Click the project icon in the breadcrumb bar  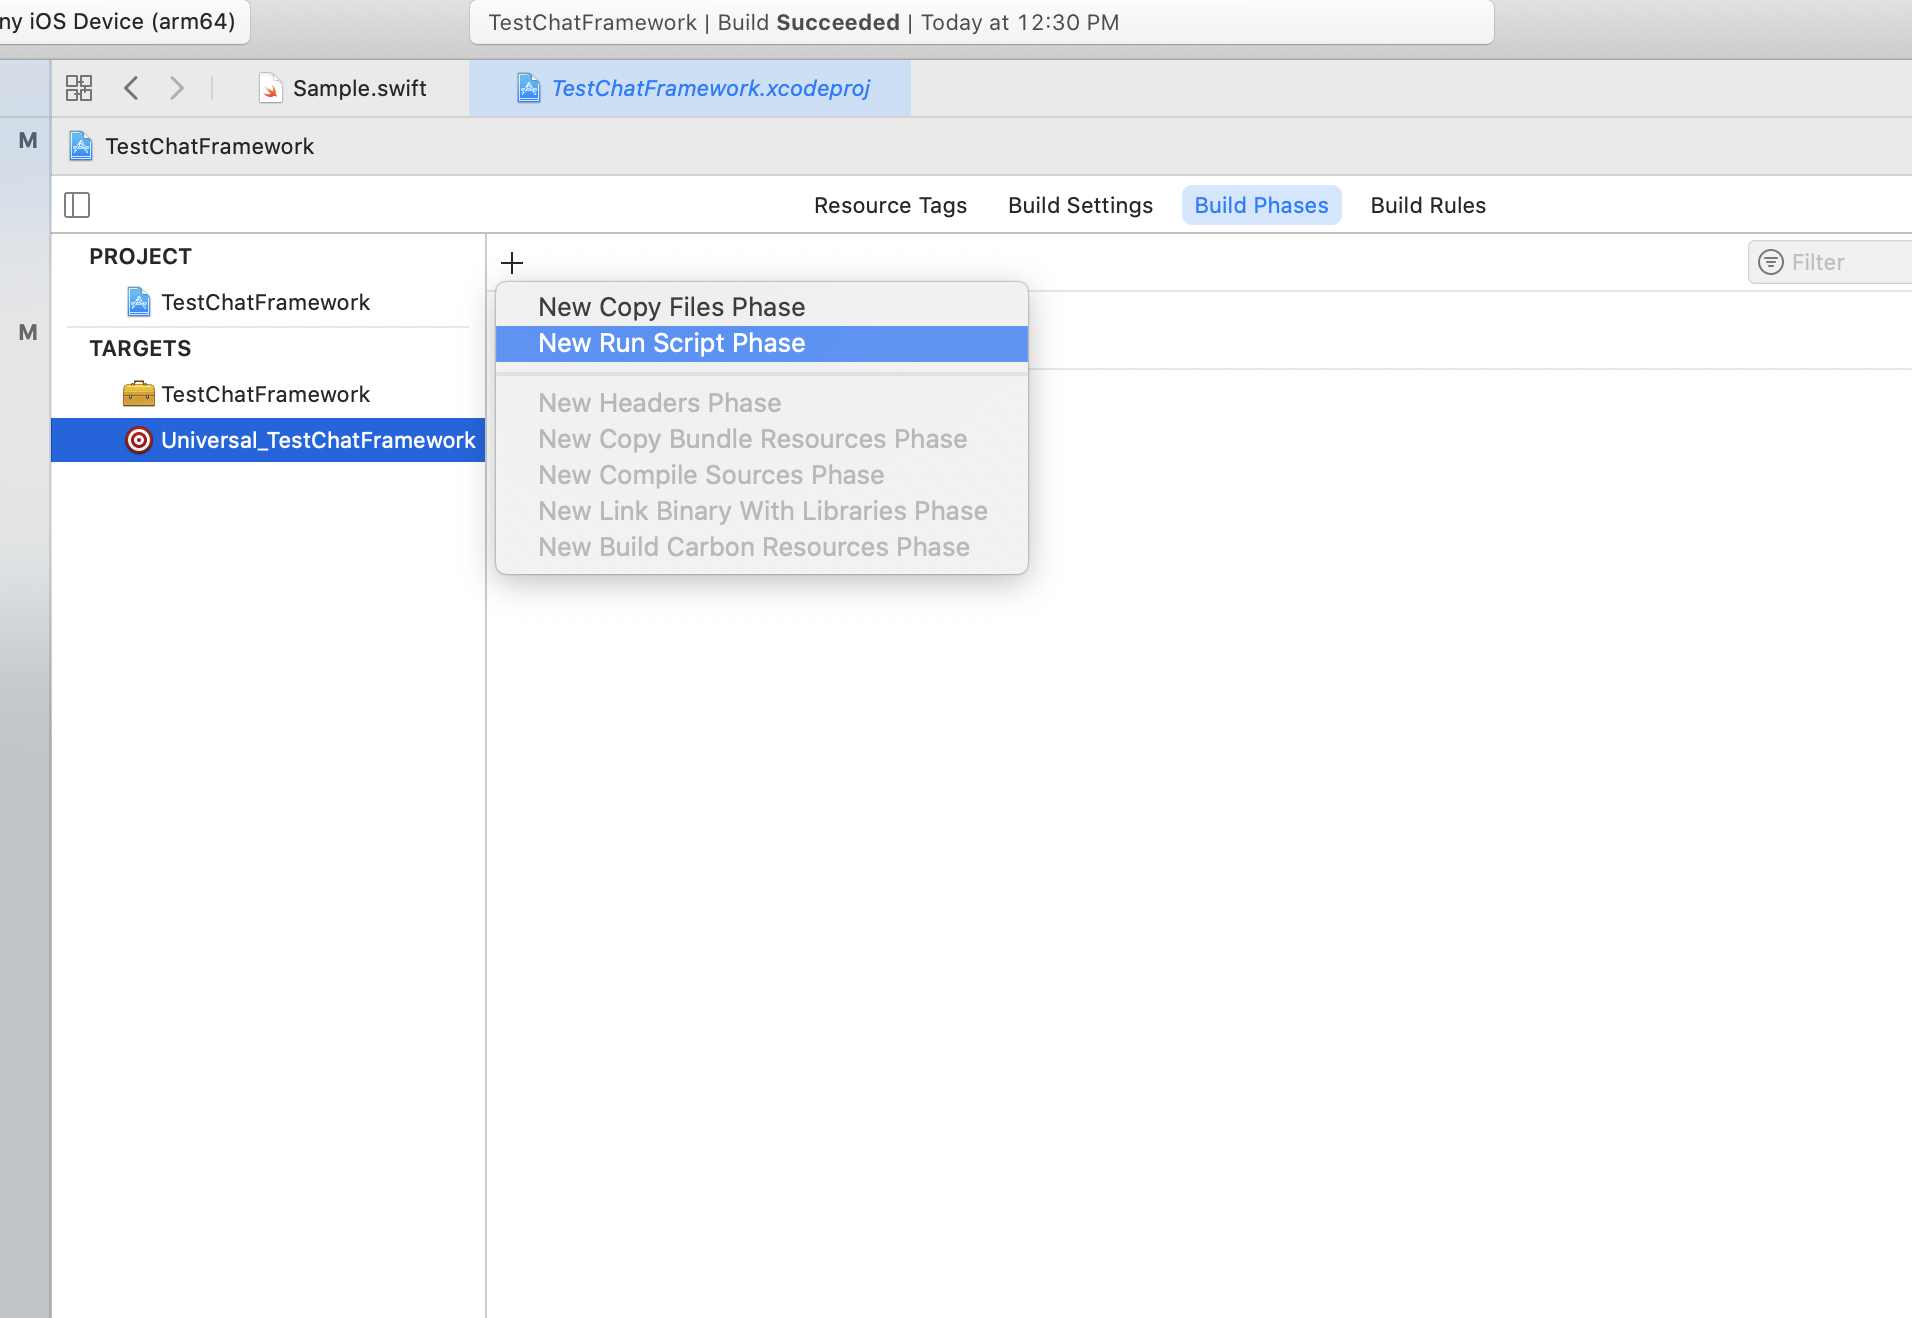coord(81,146)
